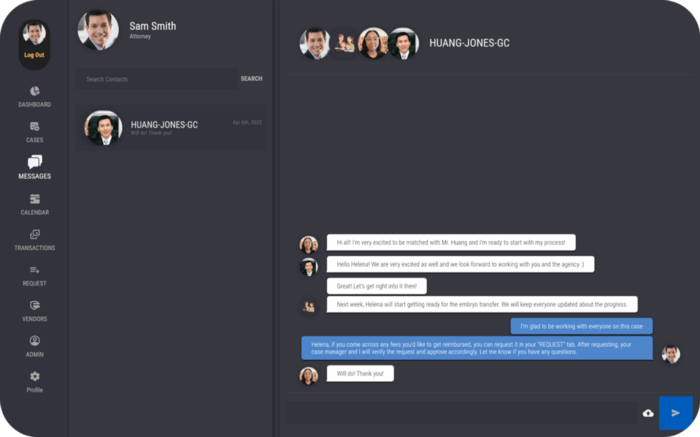
Task: Click Sam Smith's profile photo
Action: point(98,29)
